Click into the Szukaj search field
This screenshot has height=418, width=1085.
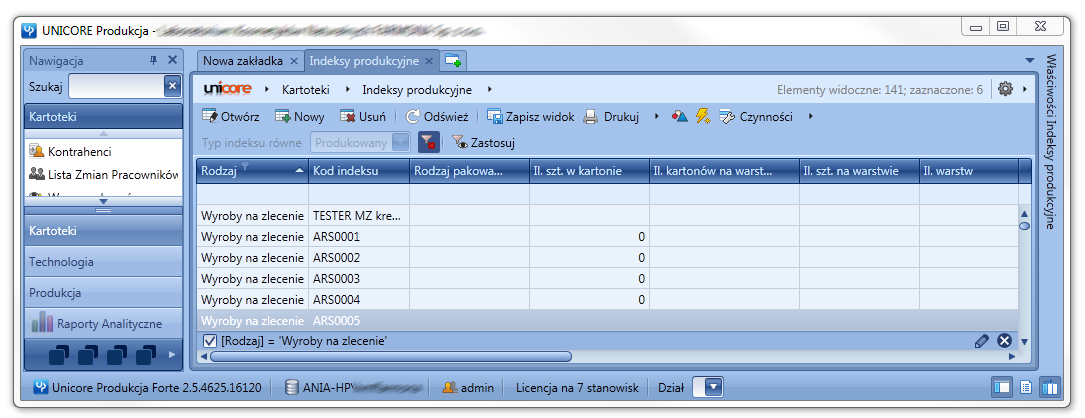(x=115, y=88)
